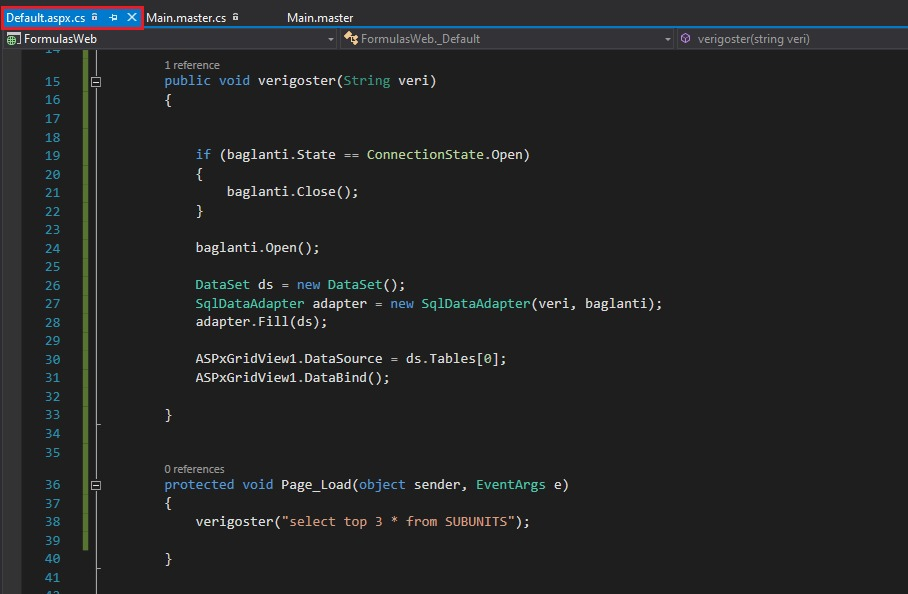The width and height of the screenshot is (908, 594).
Task: Click the lock icon on Default.aspx.cs tab
Action: 95,17
